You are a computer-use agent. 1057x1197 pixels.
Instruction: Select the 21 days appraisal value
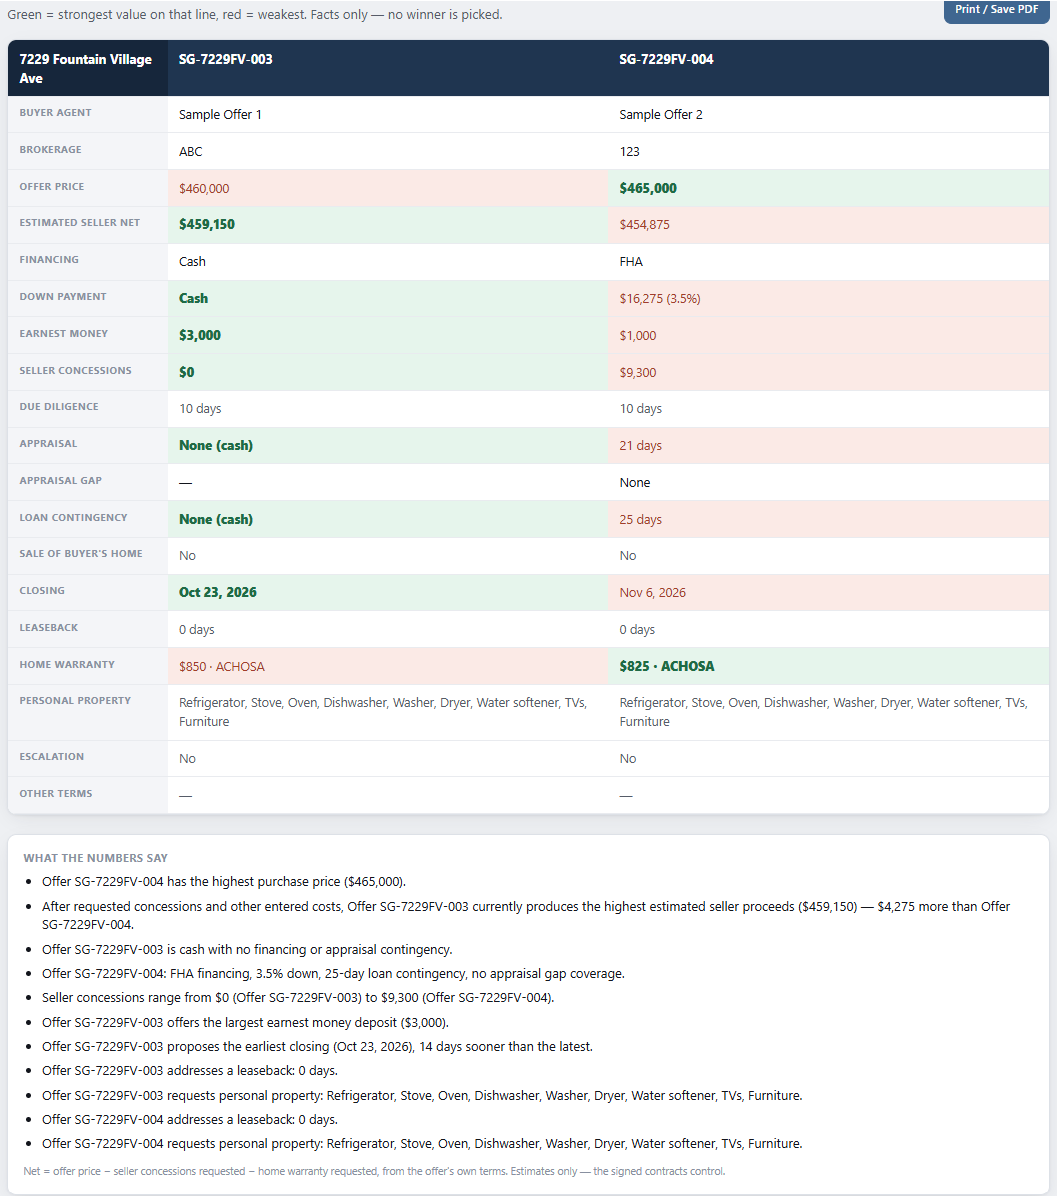click(x=640, y=446)
